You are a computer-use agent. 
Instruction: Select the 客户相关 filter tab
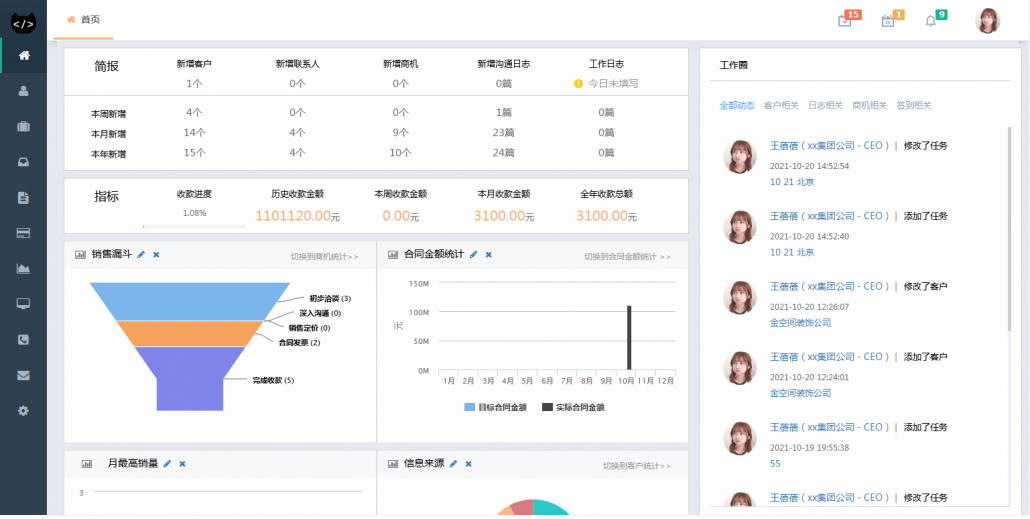point(781,105)
